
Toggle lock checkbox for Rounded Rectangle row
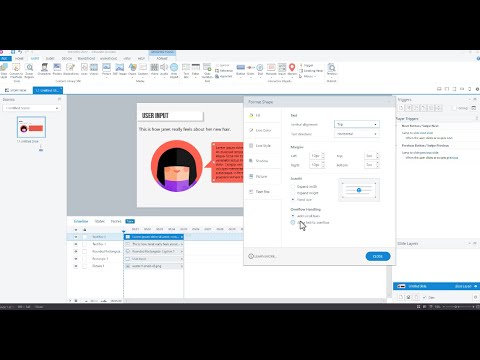[85, 251]
